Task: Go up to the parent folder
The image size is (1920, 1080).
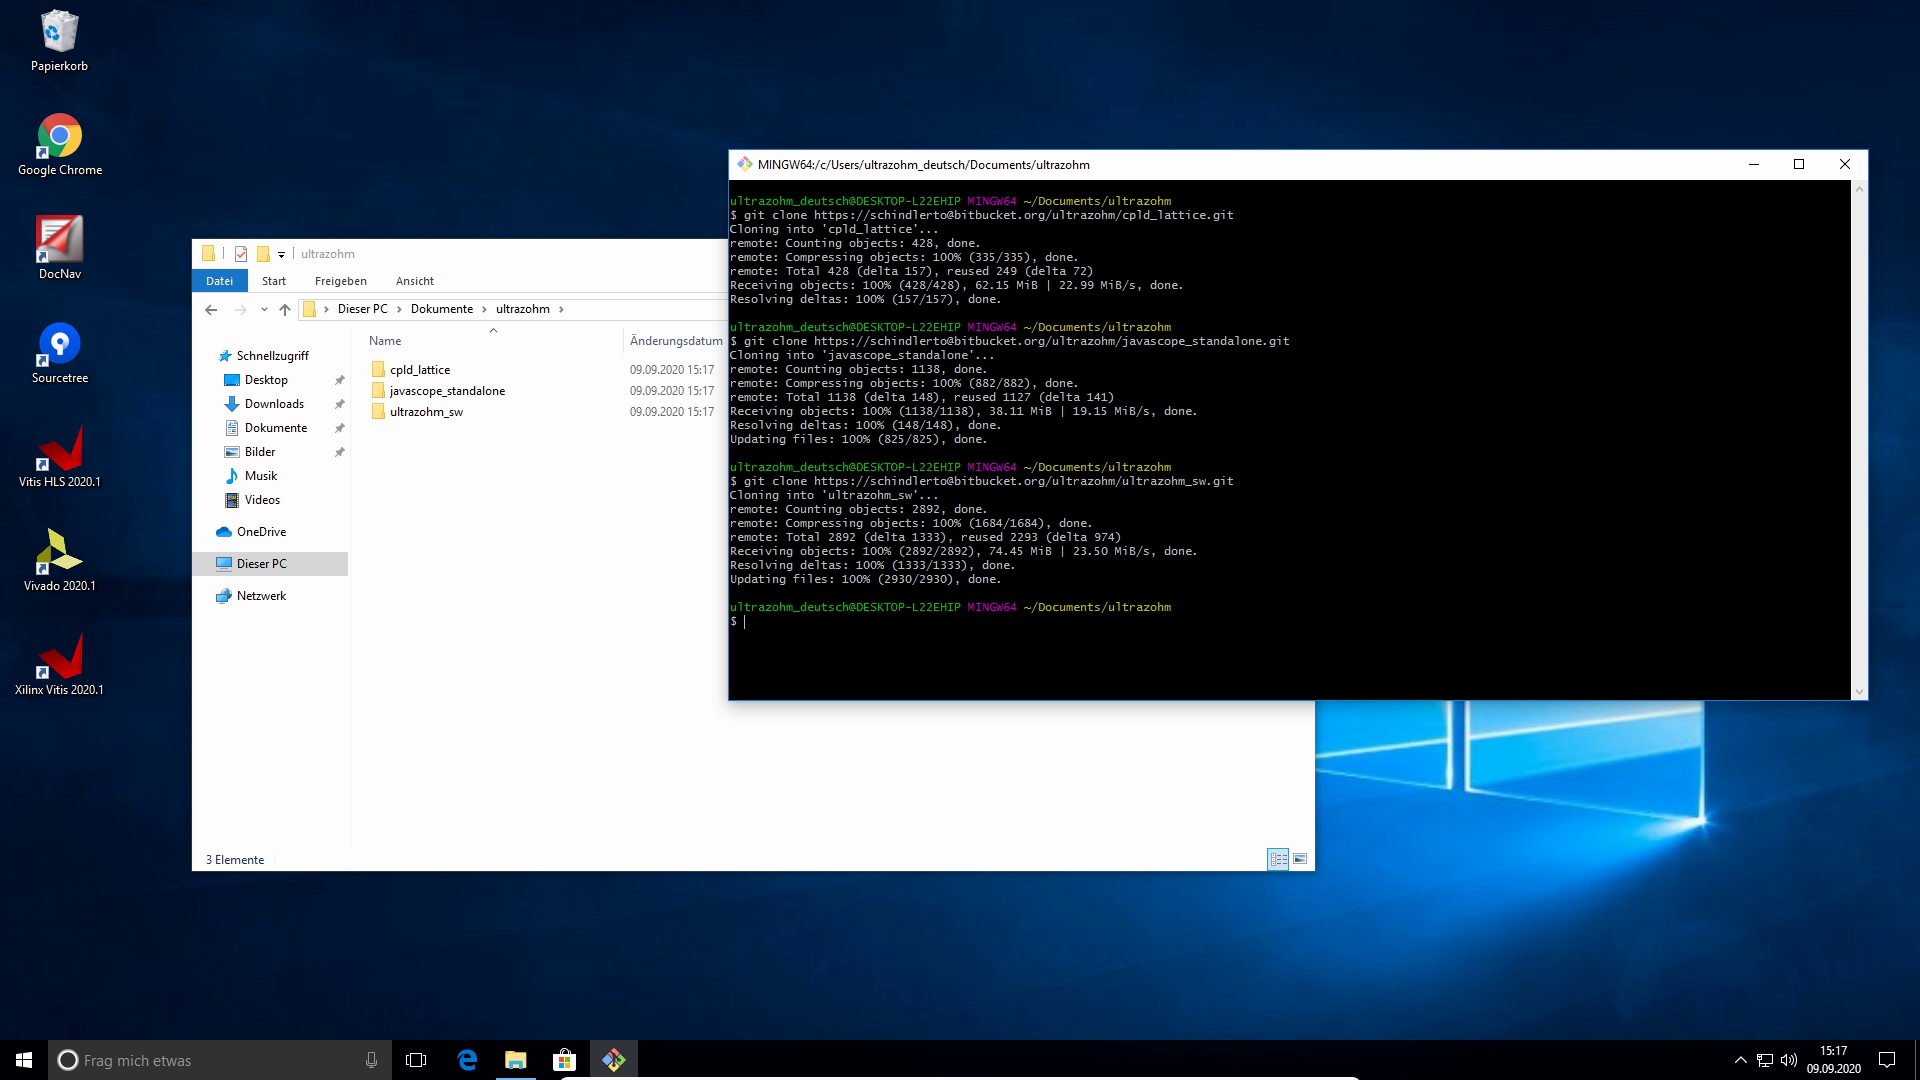Action: 285,310
